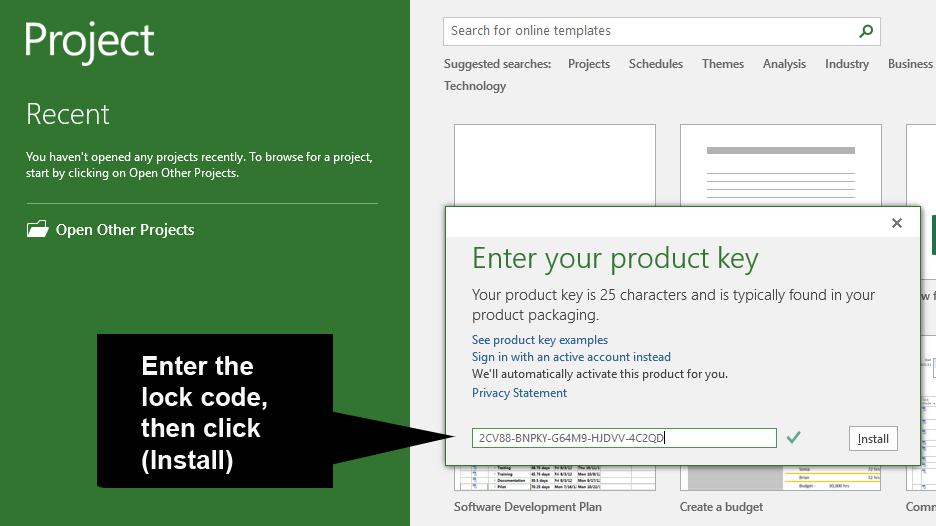This screenshot has width=936, height=526.
Task: Open the Software Development Plan template thumbnail
Action: (555, 478)
